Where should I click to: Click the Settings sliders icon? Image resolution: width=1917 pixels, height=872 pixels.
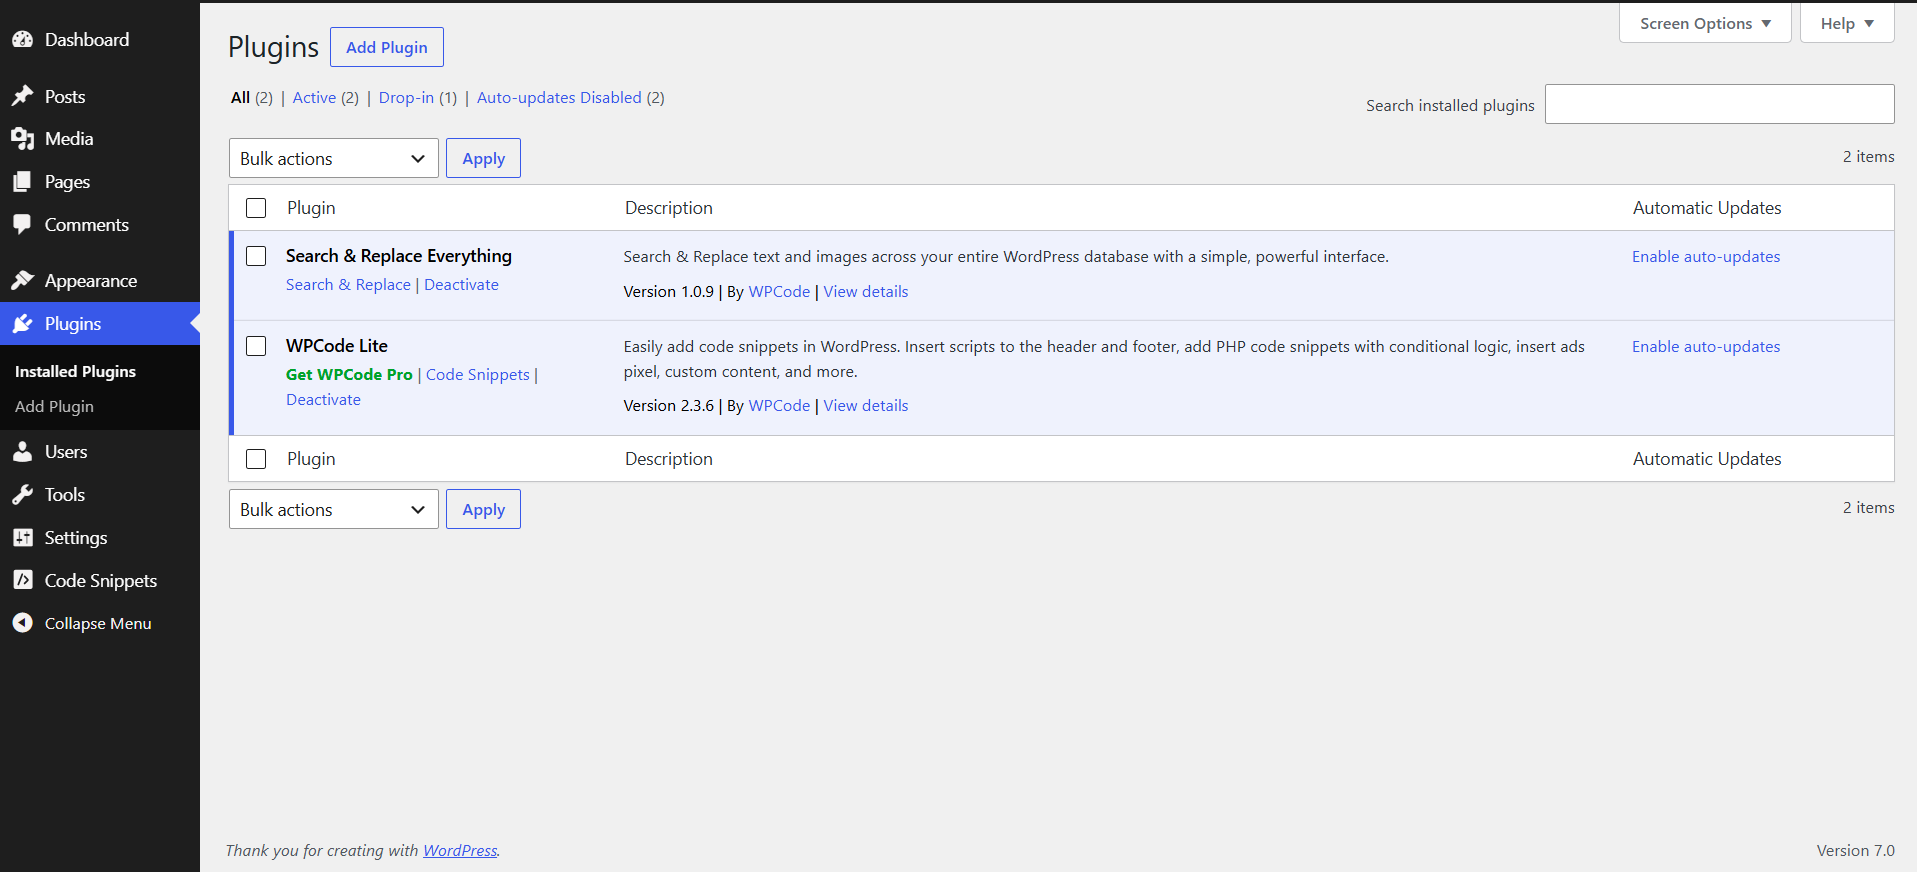click(x=22, y=538)
